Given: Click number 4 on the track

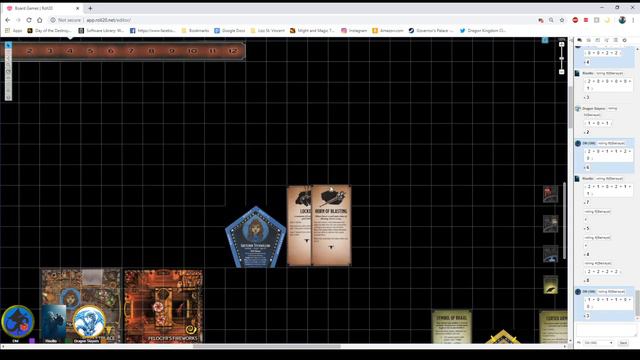Looking at the screenshot, I should (x=70, y=51).
